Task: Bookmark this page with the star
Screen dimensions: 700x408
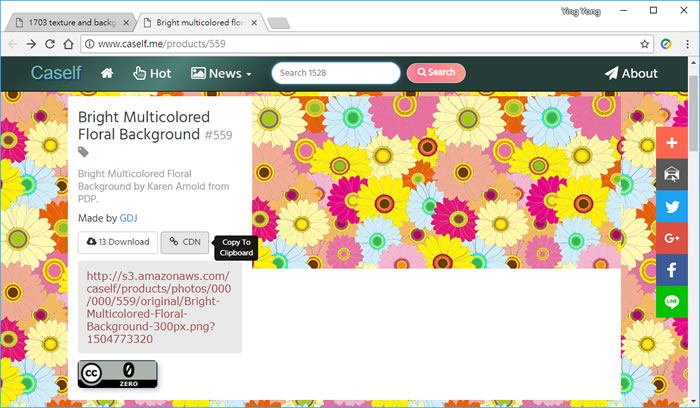Action: [x=644, y=44]
